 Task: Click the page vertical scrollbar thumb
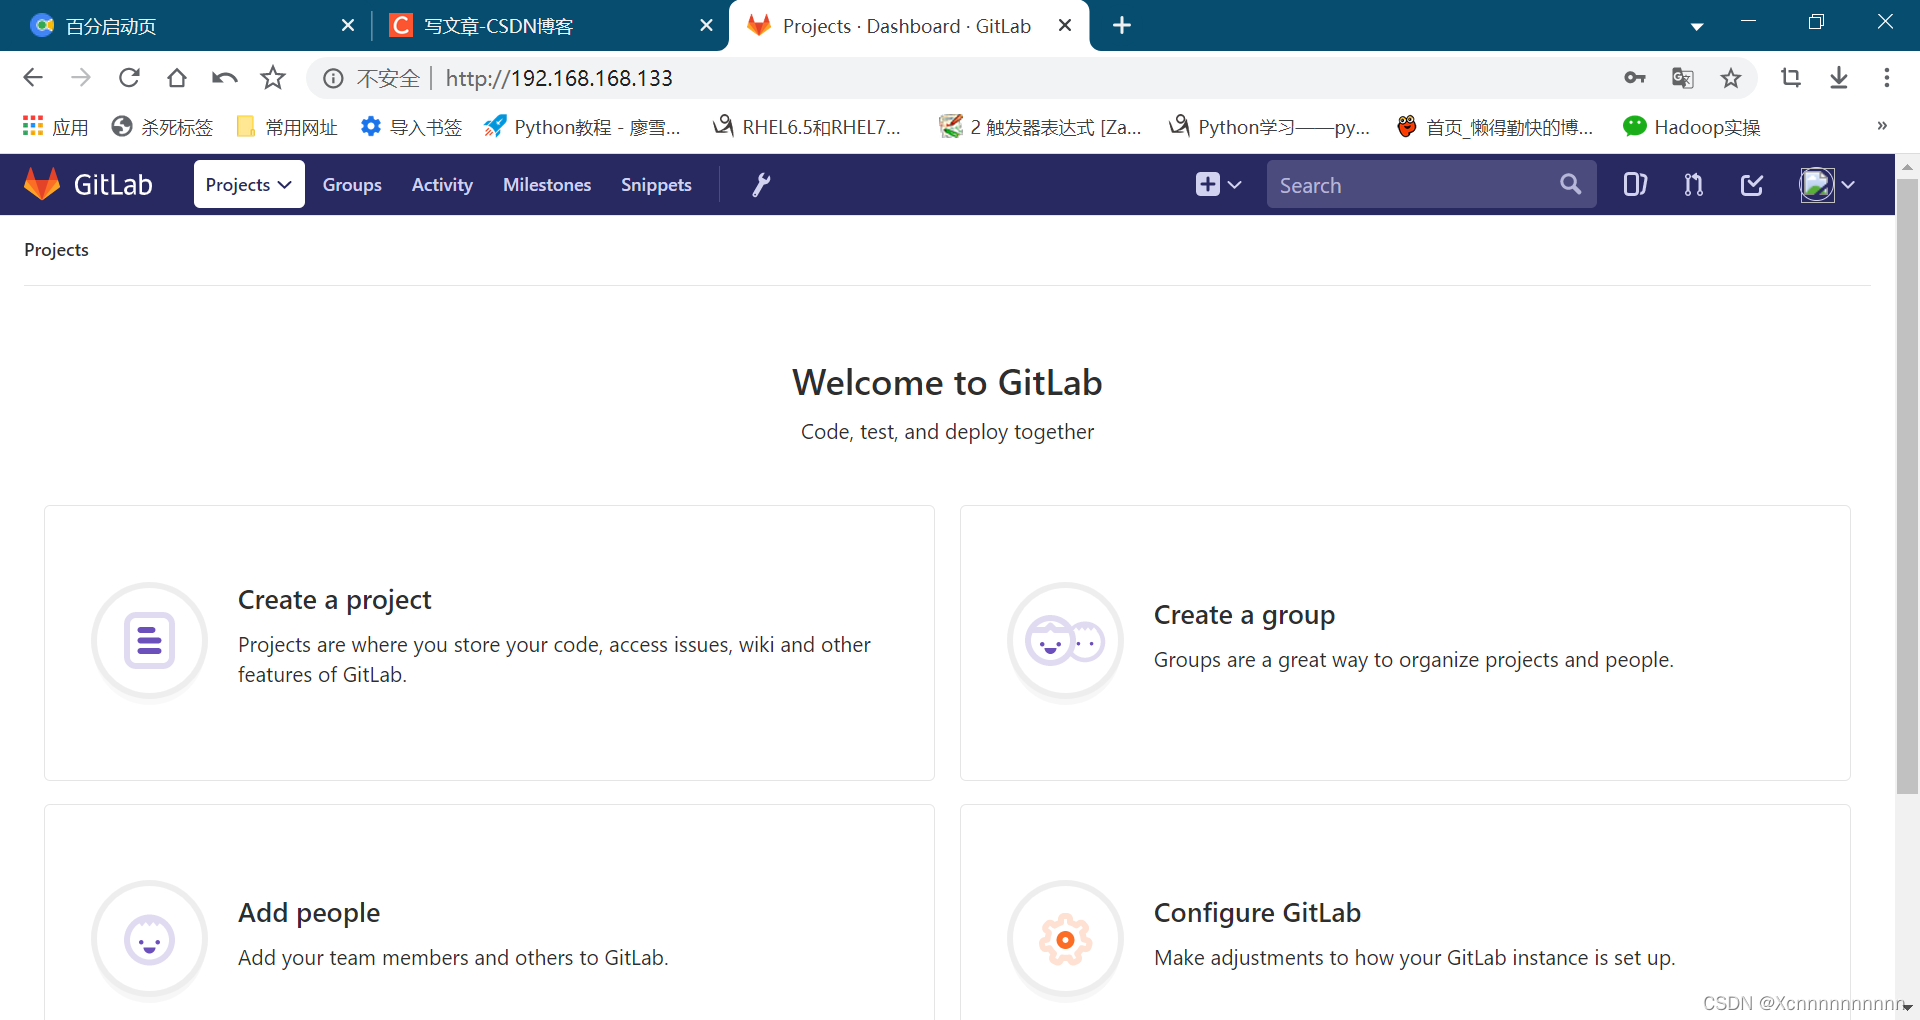[x=1907, y=487]
